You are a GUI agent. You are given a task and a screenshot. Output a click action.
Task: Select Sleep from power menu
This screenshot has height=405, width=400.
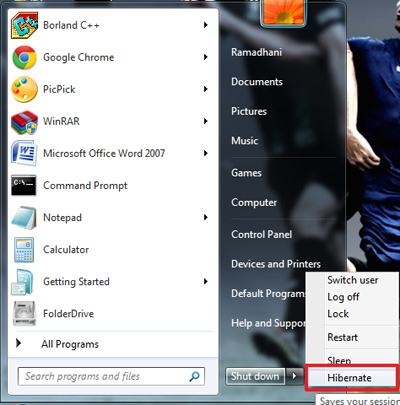(x=339, y=360)
